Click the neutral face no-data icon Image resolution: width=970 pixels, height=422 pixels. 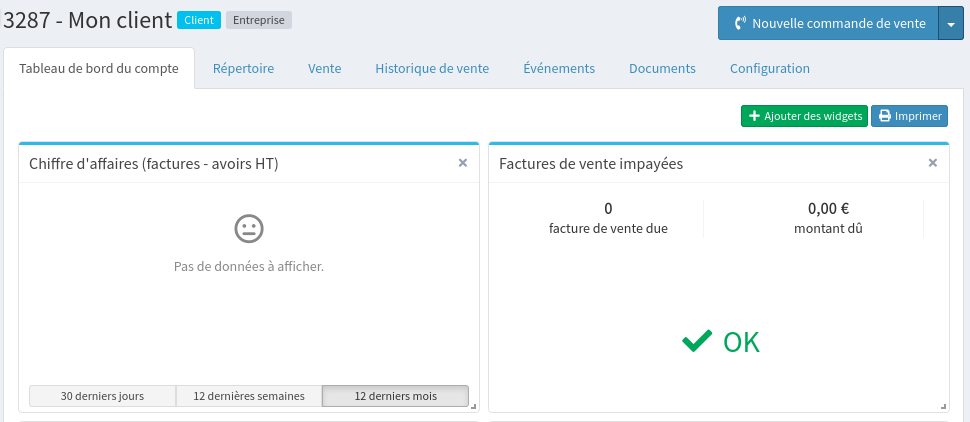point(248,229)
